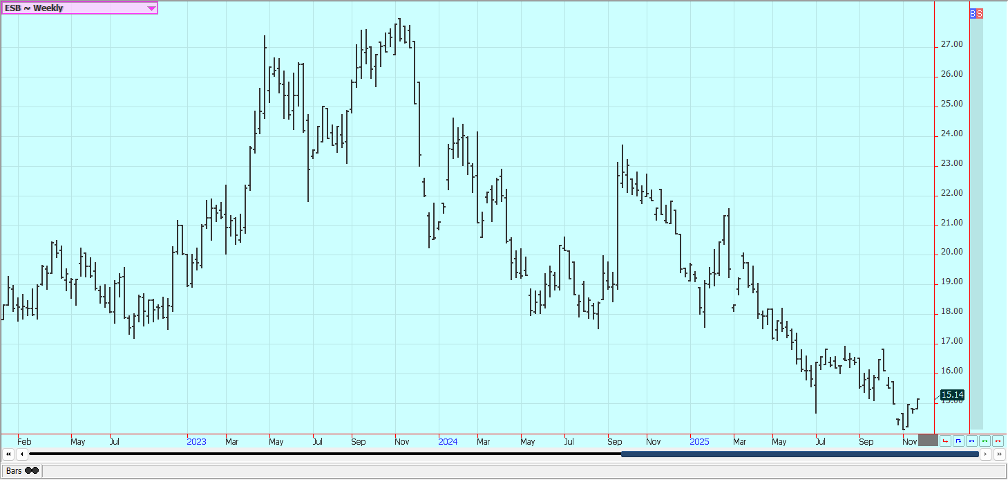Image resolution: width=1008 pixels, height=480 pixels.
Task: Select the Bars tab at the bottom
Action: 21,470
